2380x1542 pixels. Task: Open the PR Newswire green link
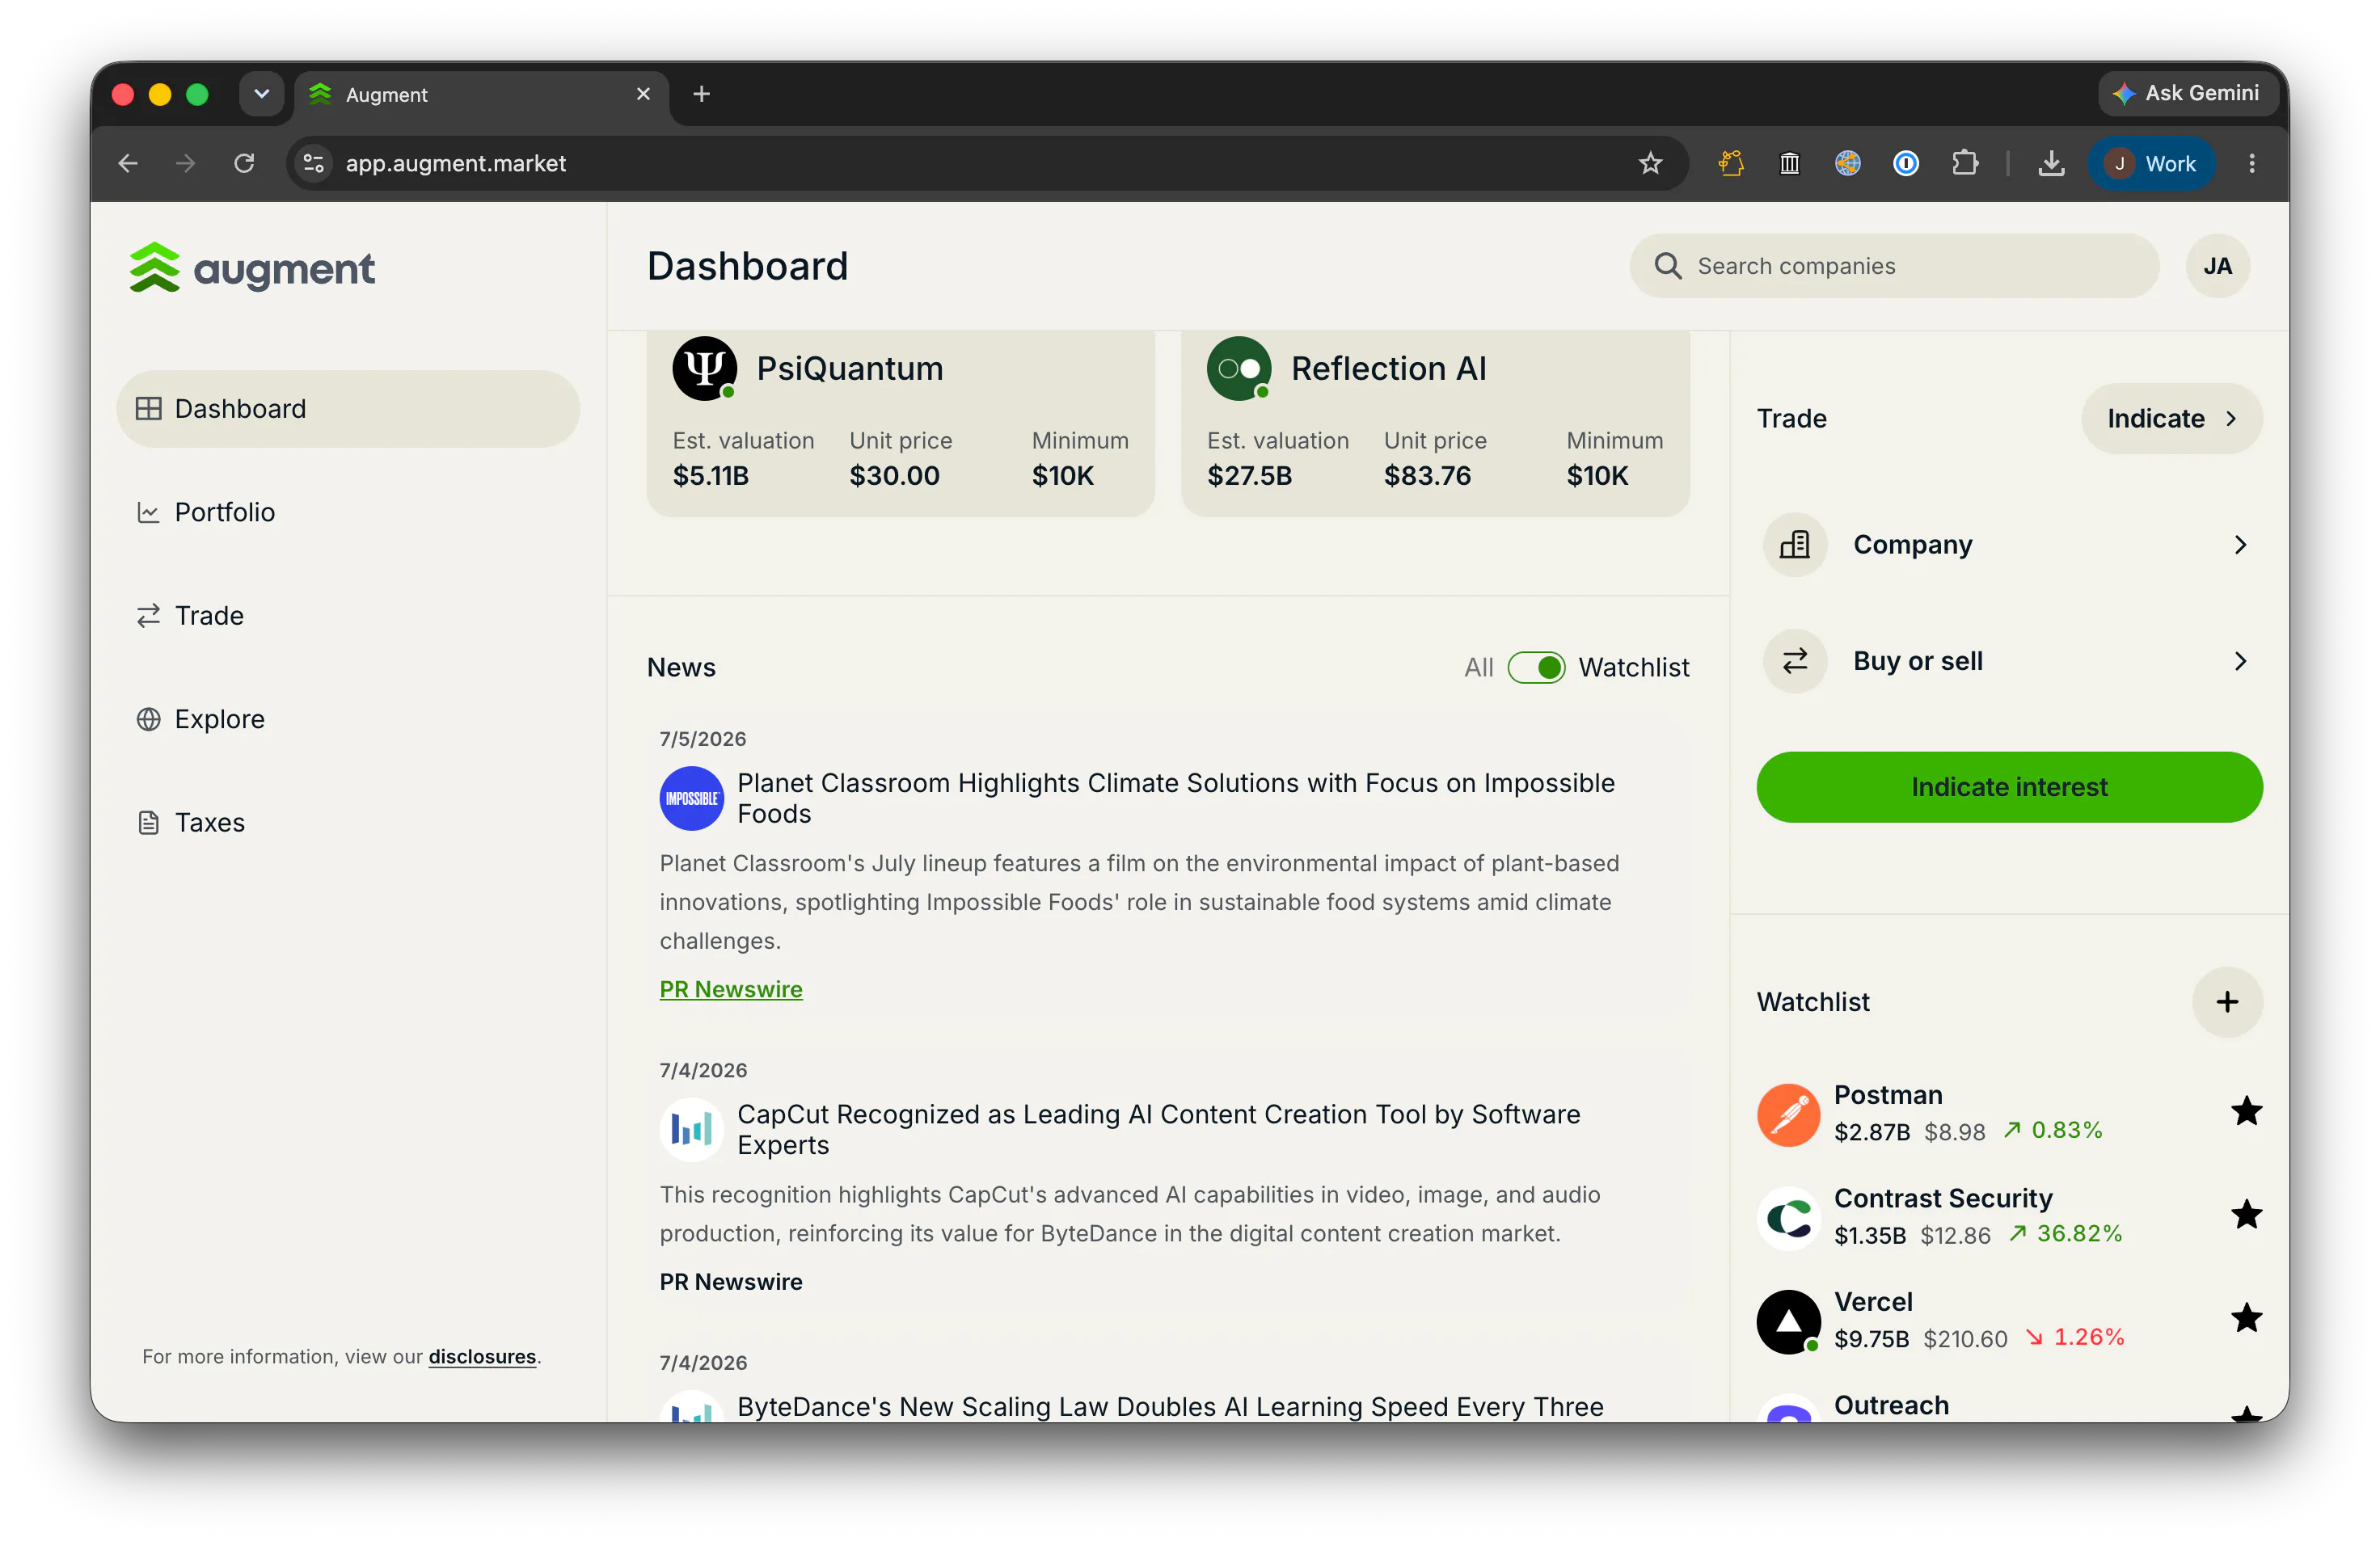731,989
